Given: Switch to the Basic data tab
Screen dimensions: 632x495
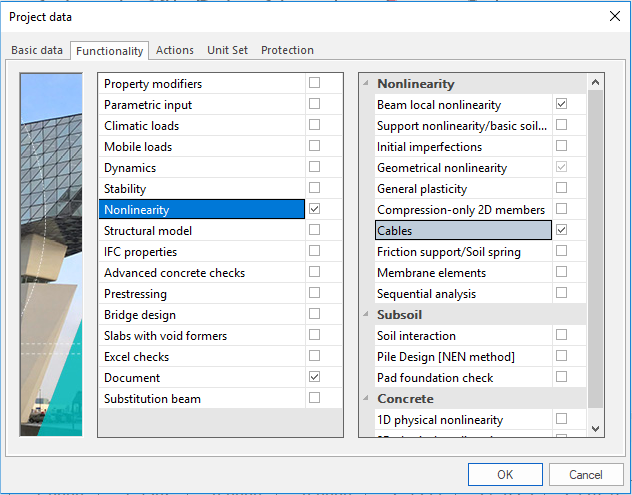Looking at the screenshot, I should pyautogui.click(x=37, y=50).
